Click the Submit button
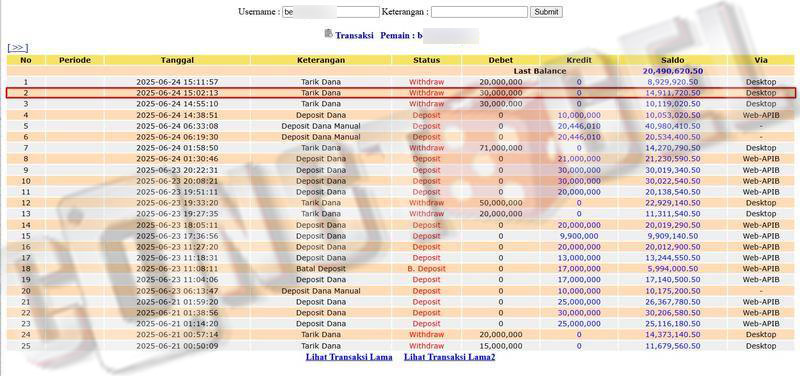This screenshot has width=800, height=376. pos(546,12)
